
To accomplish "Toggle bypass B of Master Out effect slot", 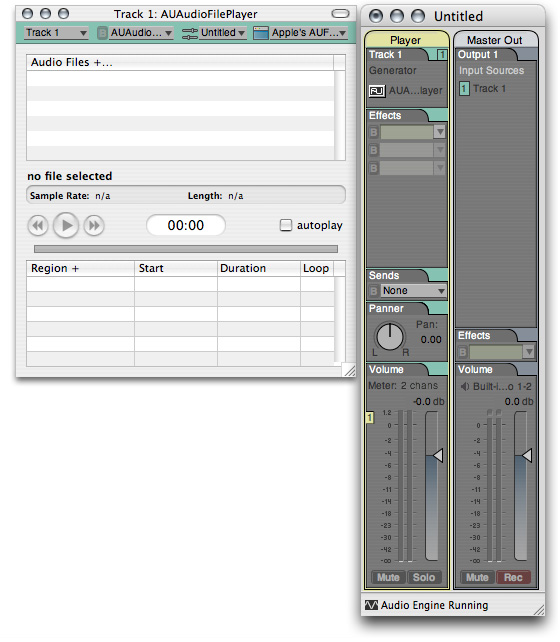I will pyautogui.click(x=463, y=352).
